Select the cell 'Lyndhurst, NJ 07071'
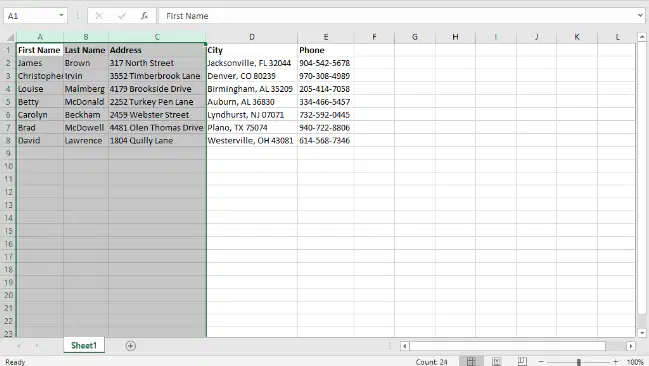Screen dimensions: 649x366 pos(252,115)
